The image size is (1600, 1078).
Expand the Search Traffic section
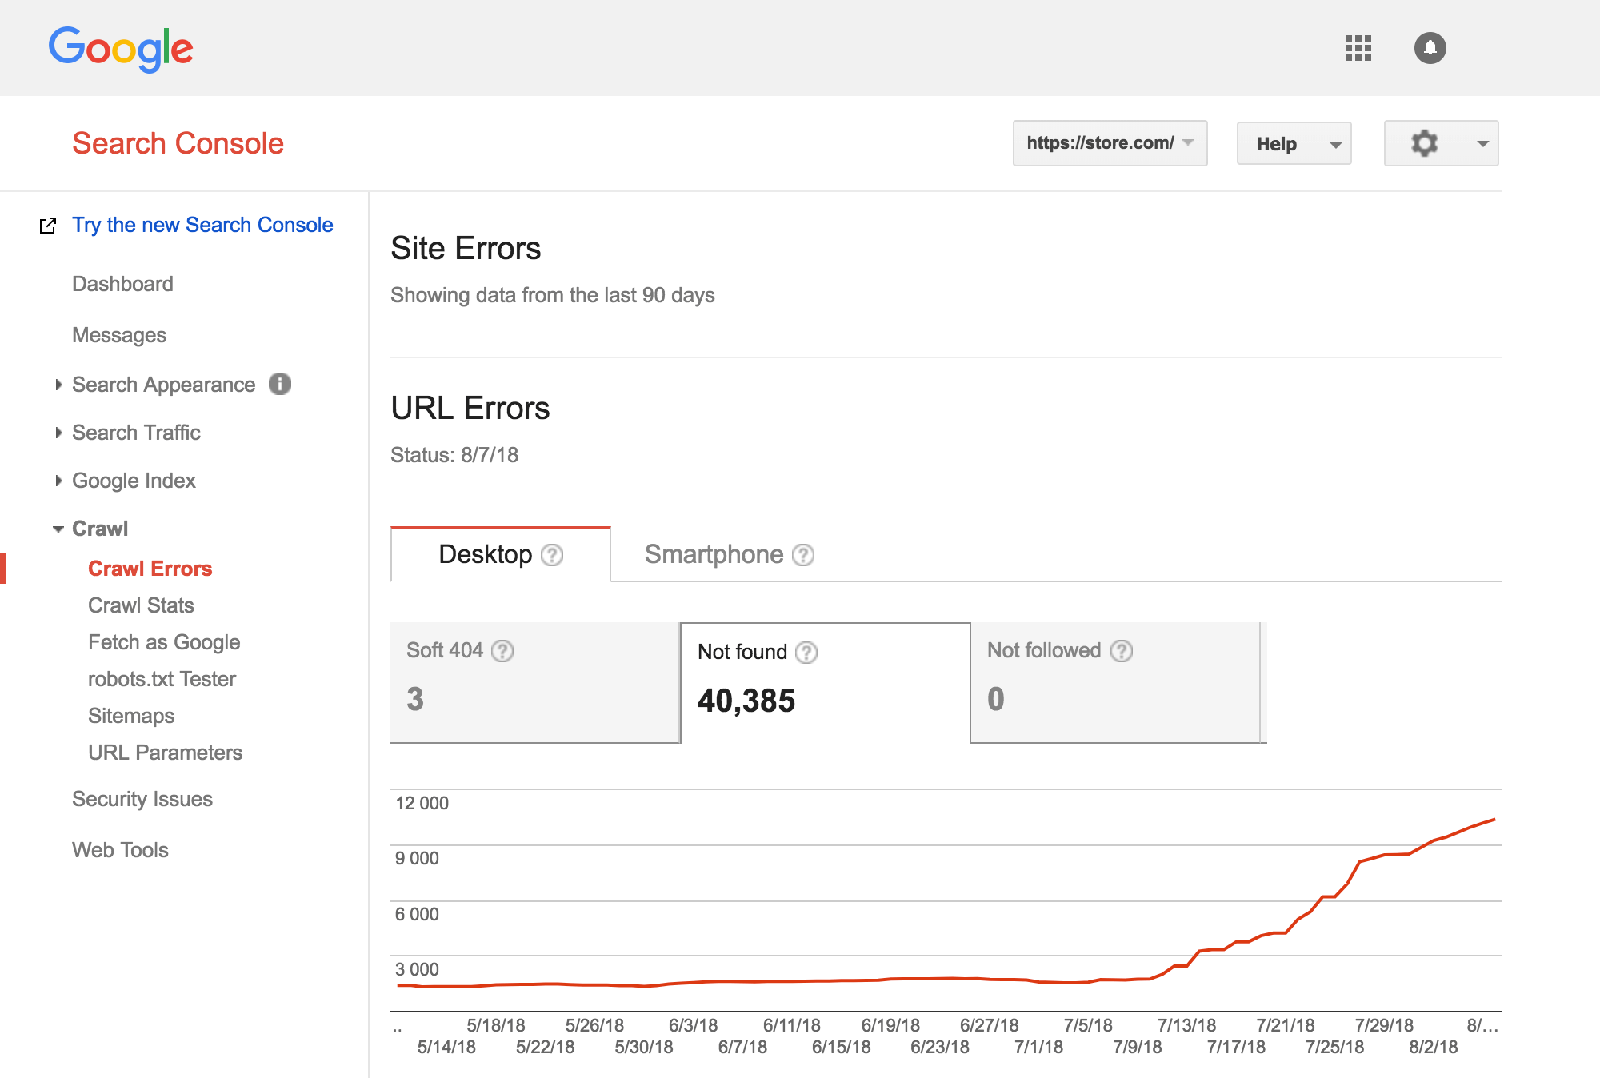(58, 433)
